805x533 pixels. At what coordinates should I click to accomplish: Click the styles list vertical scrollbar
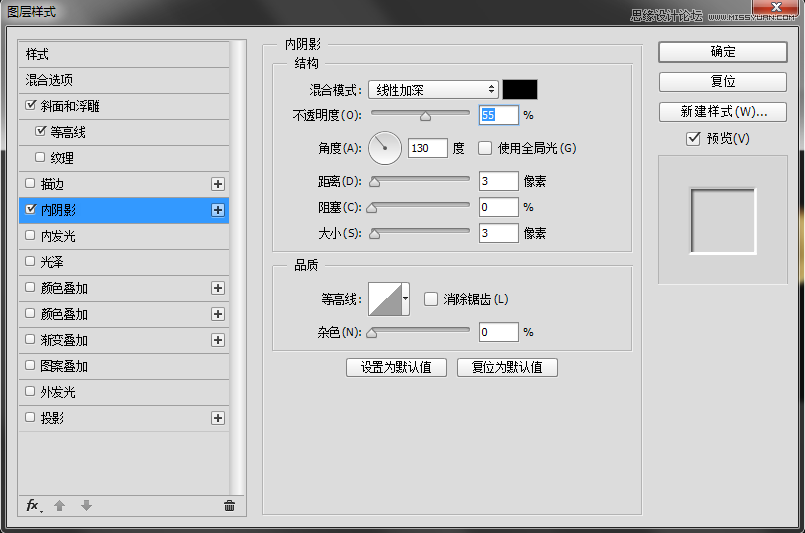pos(237,268)
